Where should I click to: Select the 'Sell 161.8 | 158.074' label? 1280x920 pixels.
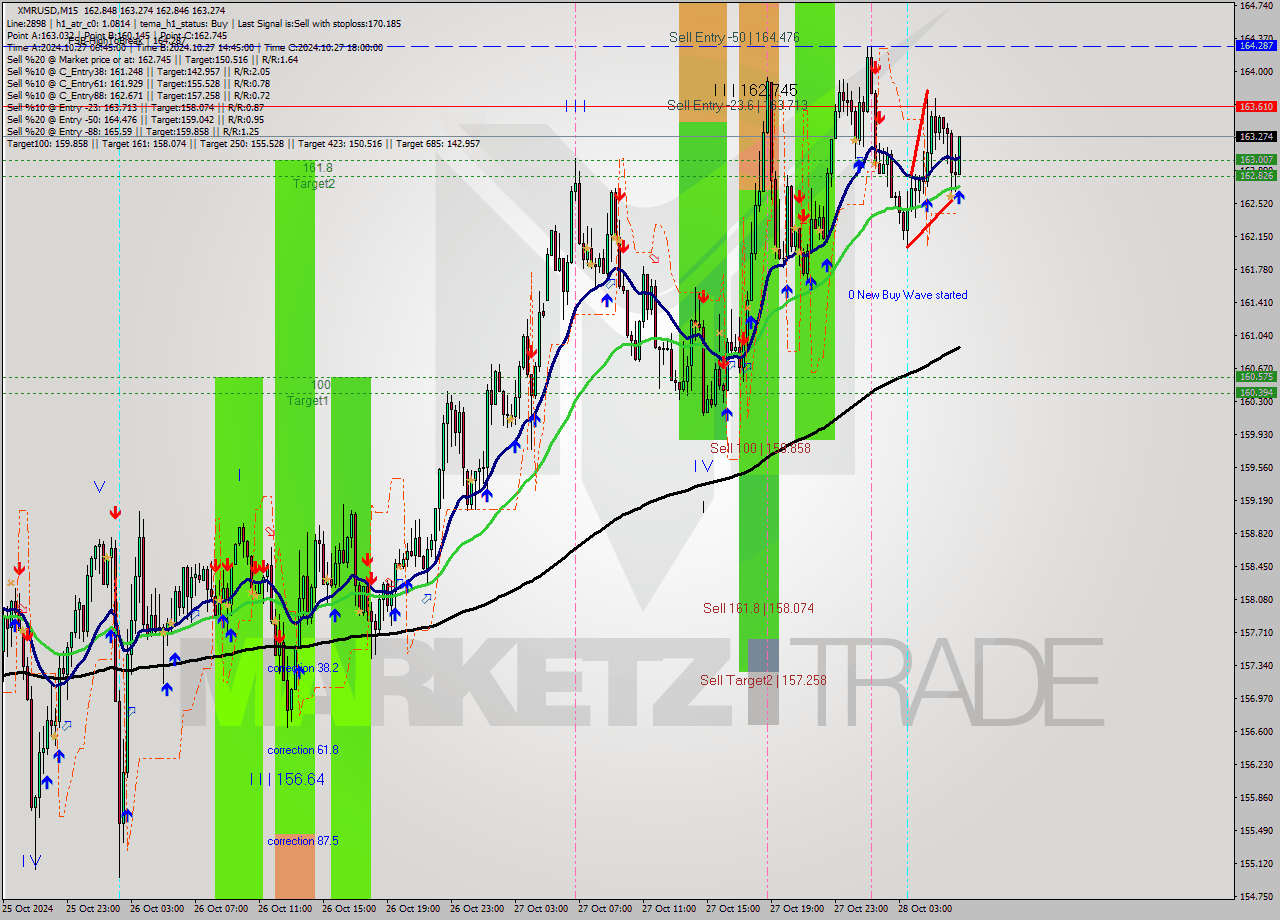click(758, 608)
